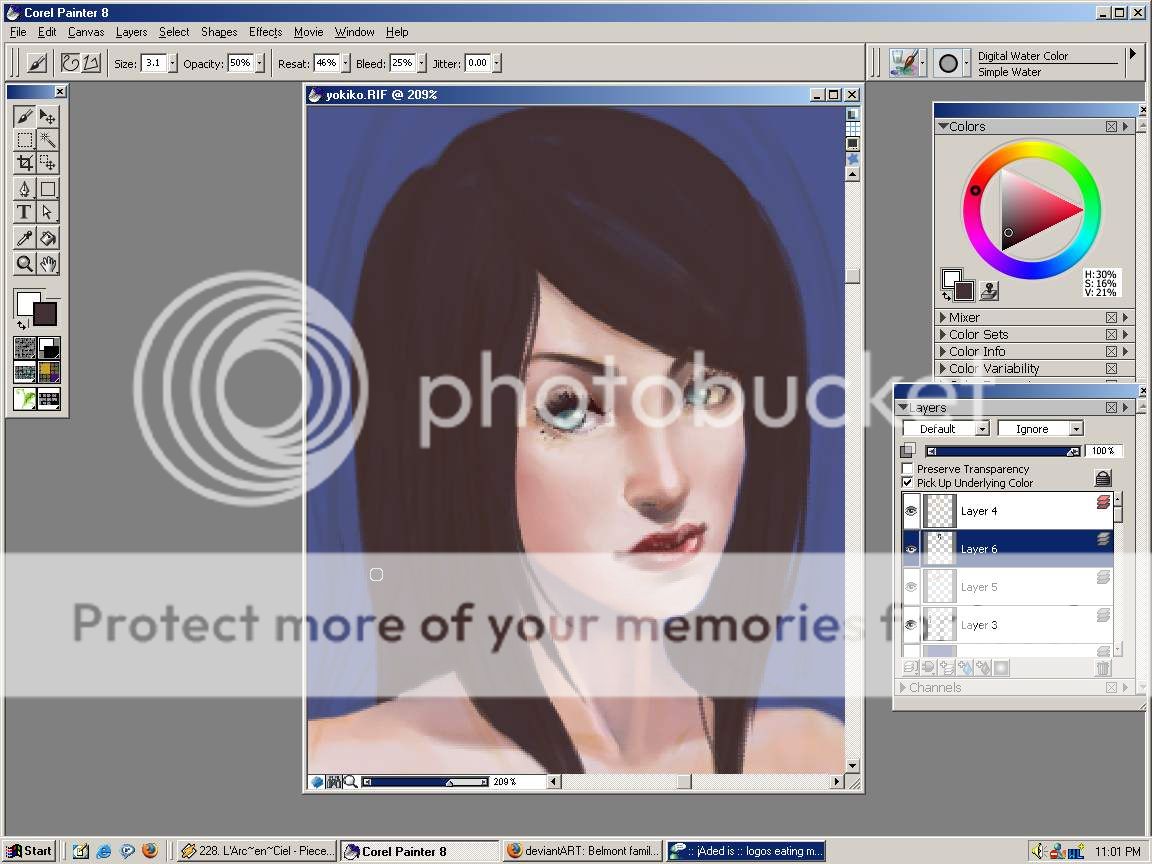This screenshot has width=1152, height=864.
Task: Show Layer 5 with its eye icon
Action: [911, 587]
